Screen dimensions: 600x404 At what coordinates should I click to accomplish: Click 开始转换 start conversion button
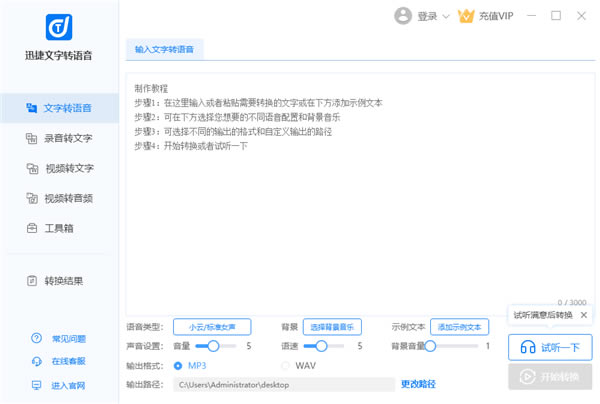click(x=550, y=377)
